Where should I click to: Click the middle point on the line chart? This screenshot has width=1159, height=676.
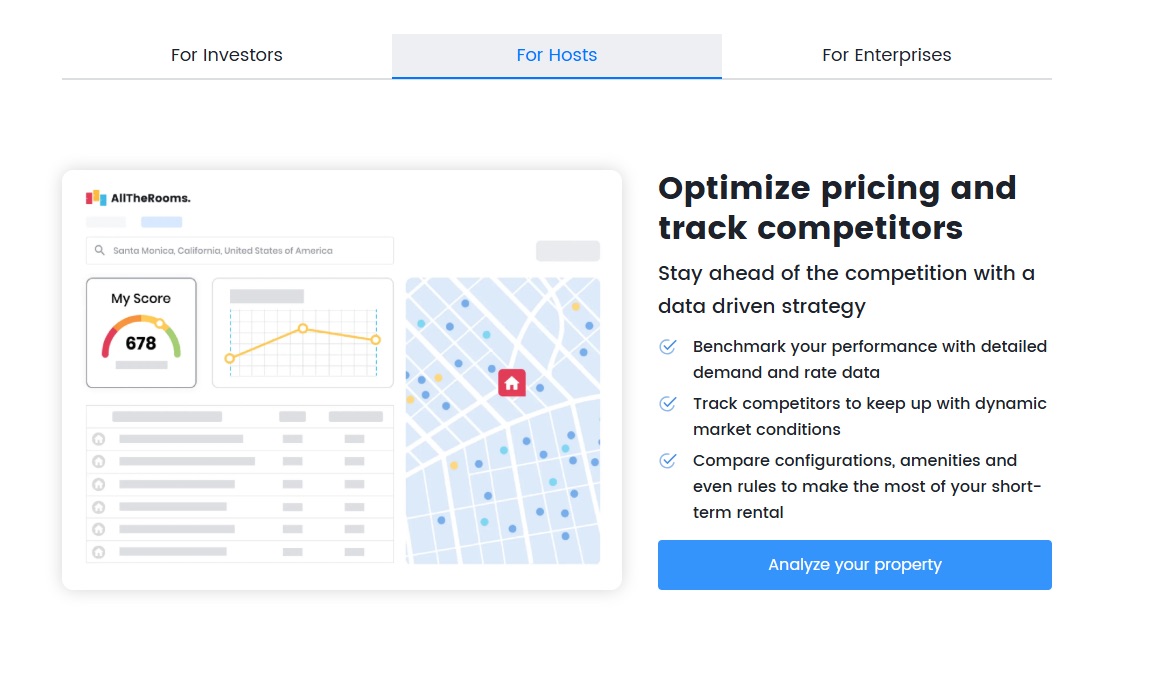(302, 328)
